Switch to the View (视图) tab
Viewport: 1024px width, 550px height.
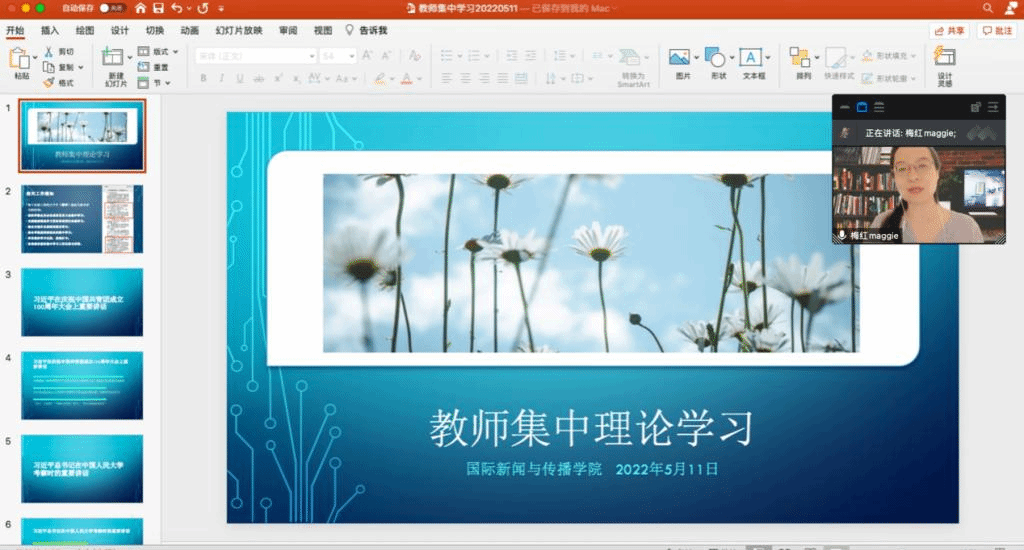[x=323, y=30]
